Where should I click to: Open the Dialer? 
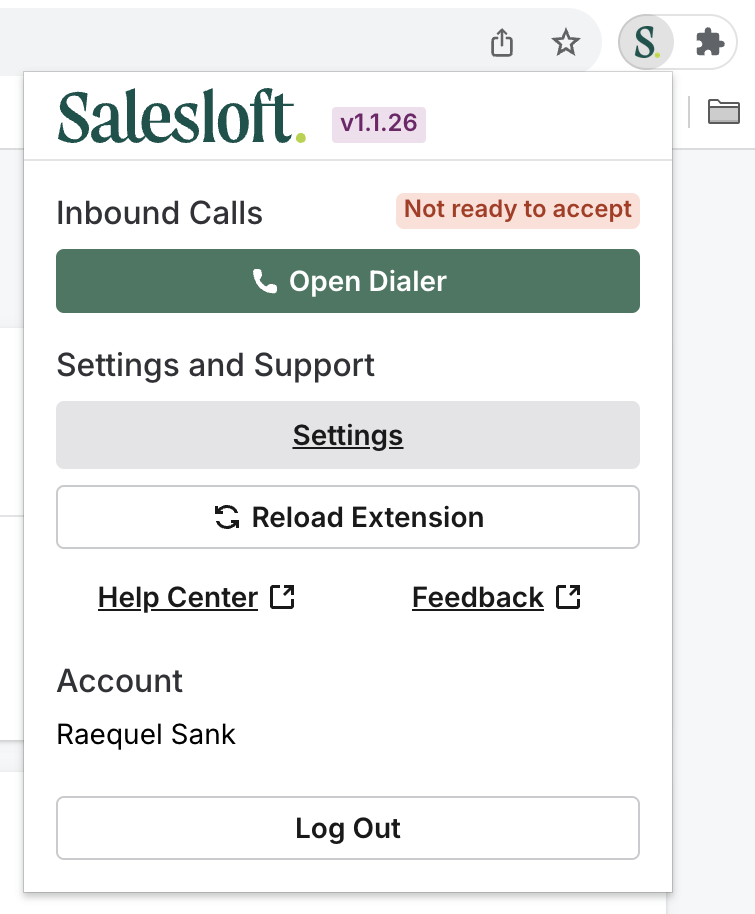pos(348,281)
